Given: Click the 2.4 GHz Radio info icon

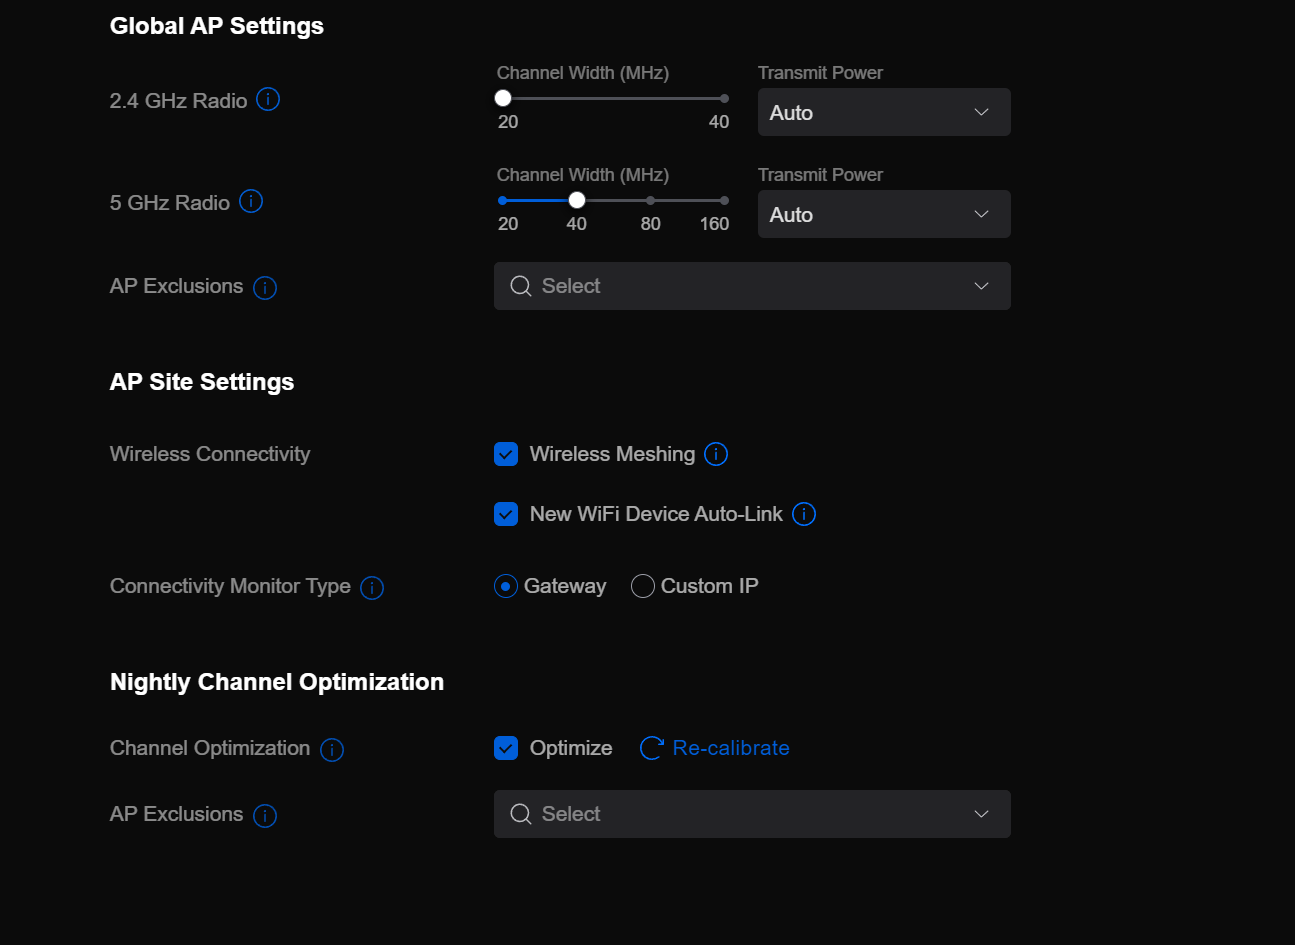Looking at the screenshot, I should 268,100.
